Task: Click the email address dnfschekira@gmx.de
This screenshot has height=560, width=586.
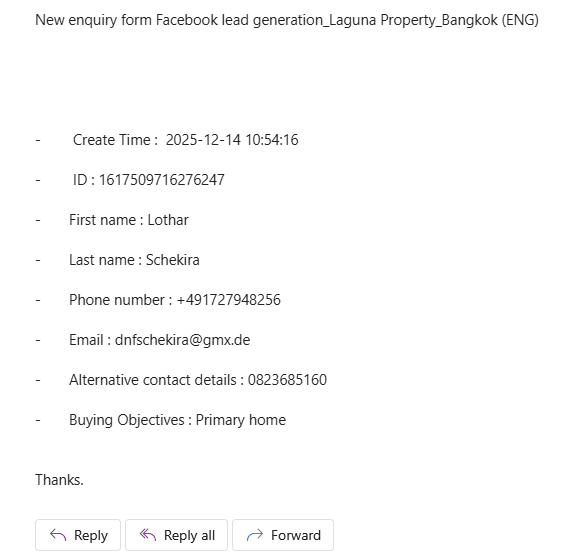Action: (182, 340)
